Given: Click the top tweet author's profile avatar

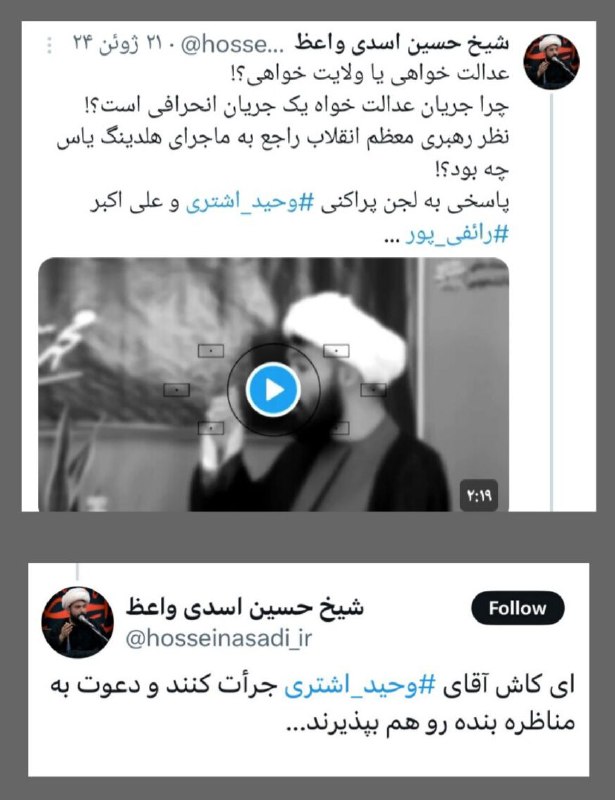Looking at the screenshot, I should [551, 61].
